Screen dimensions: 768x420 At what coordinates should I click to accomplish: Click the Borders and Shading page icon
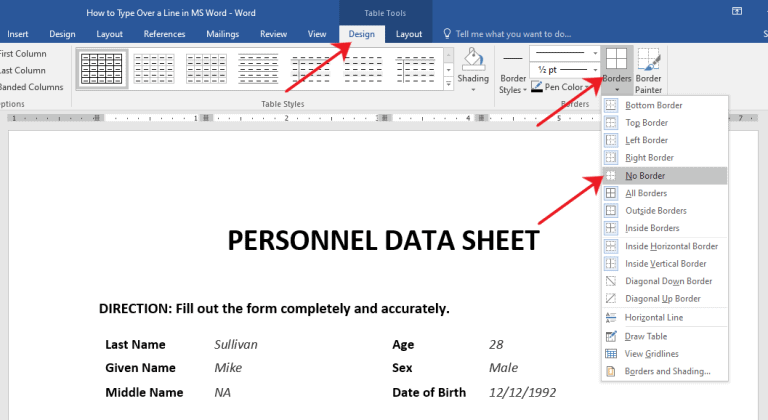click(611, 371)
